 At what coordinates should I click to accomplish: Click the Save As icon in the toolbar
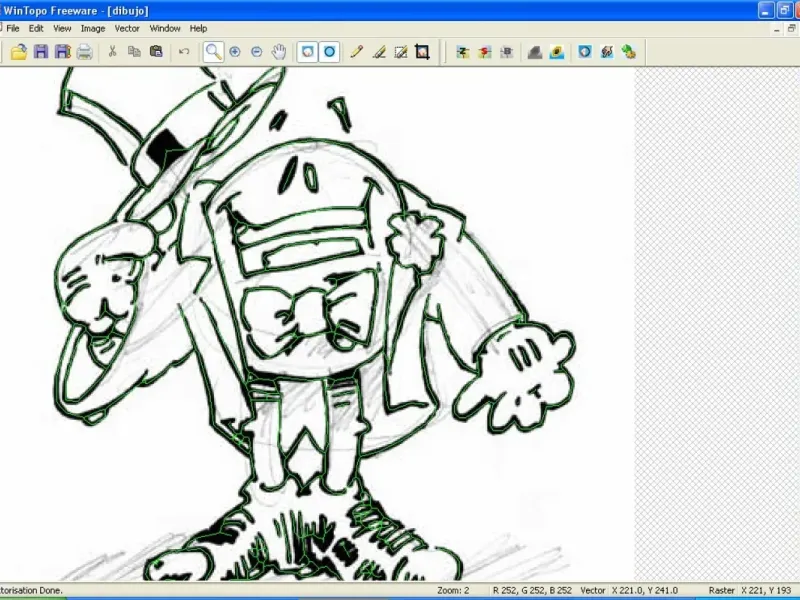(x=63, y=52)
